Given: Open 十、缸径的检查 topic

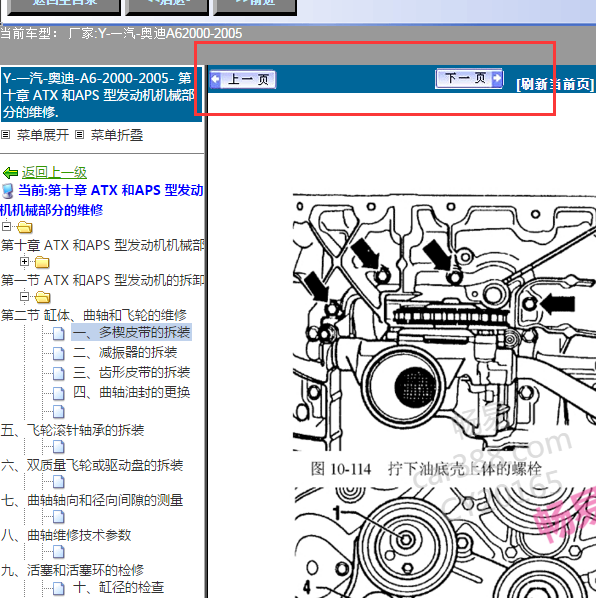Looking at the screenshot, I should [x=119, y=587].
